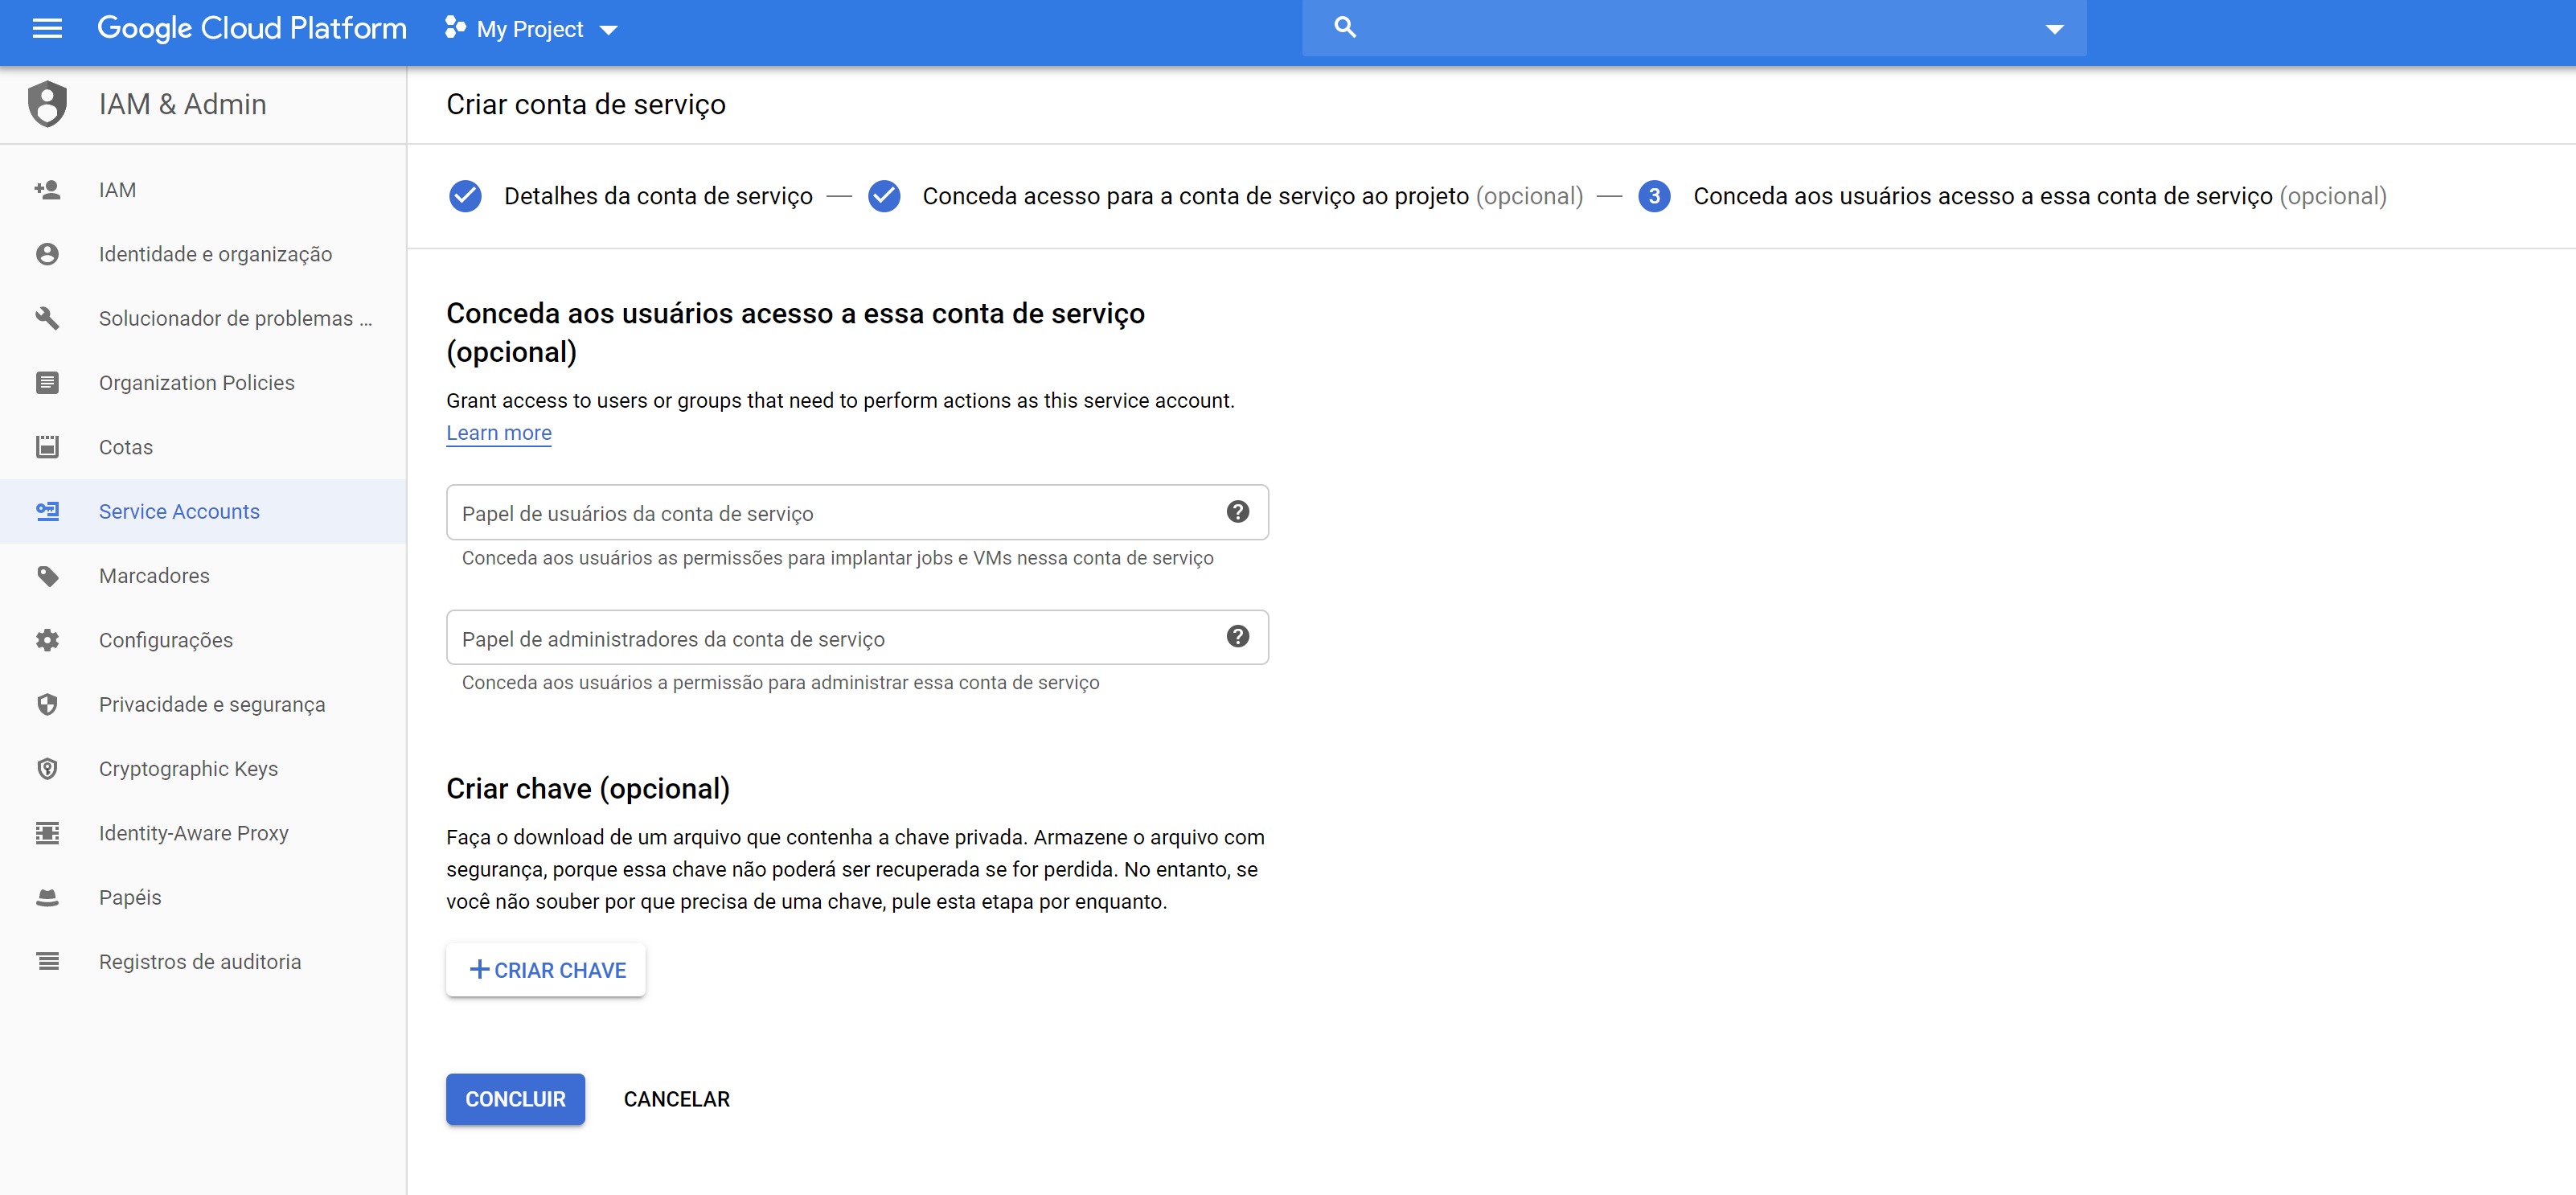Image resolution: width=2576 pixels, height=1195 pixels.
Task: Click the CONCLUIR button
Action: click(x=515, y=1099)
